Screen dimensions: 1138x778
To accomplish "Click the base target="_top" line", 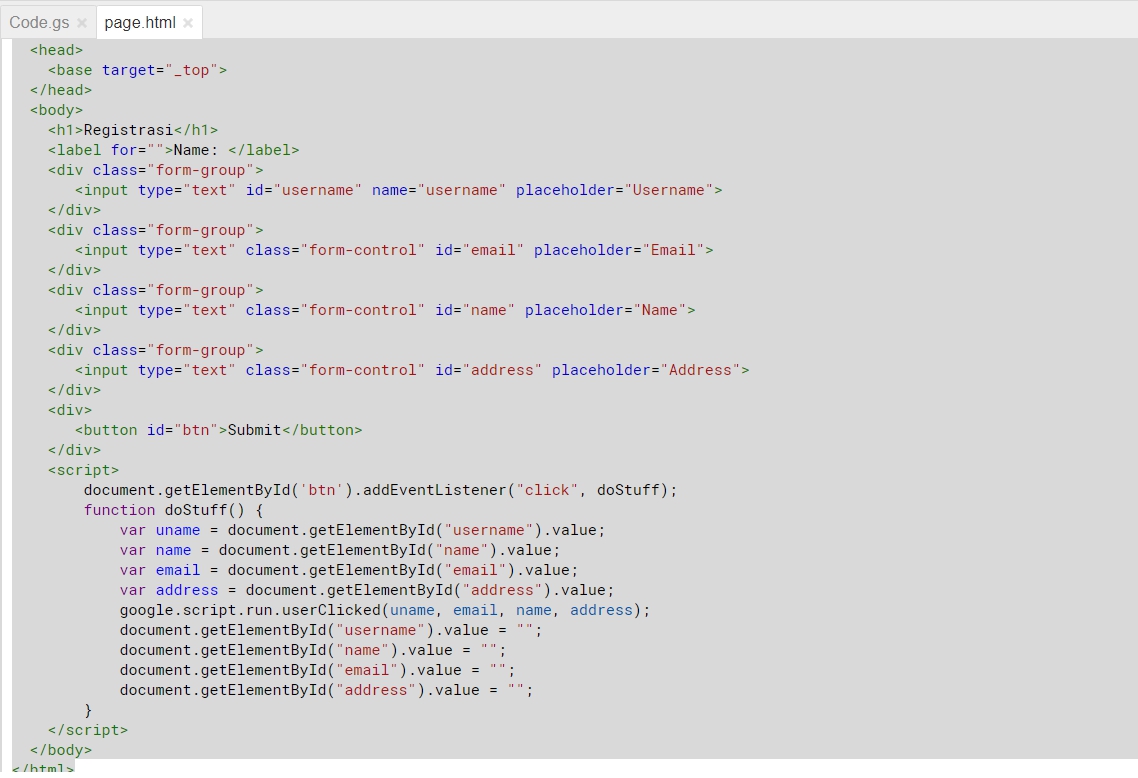I will 138,70.
